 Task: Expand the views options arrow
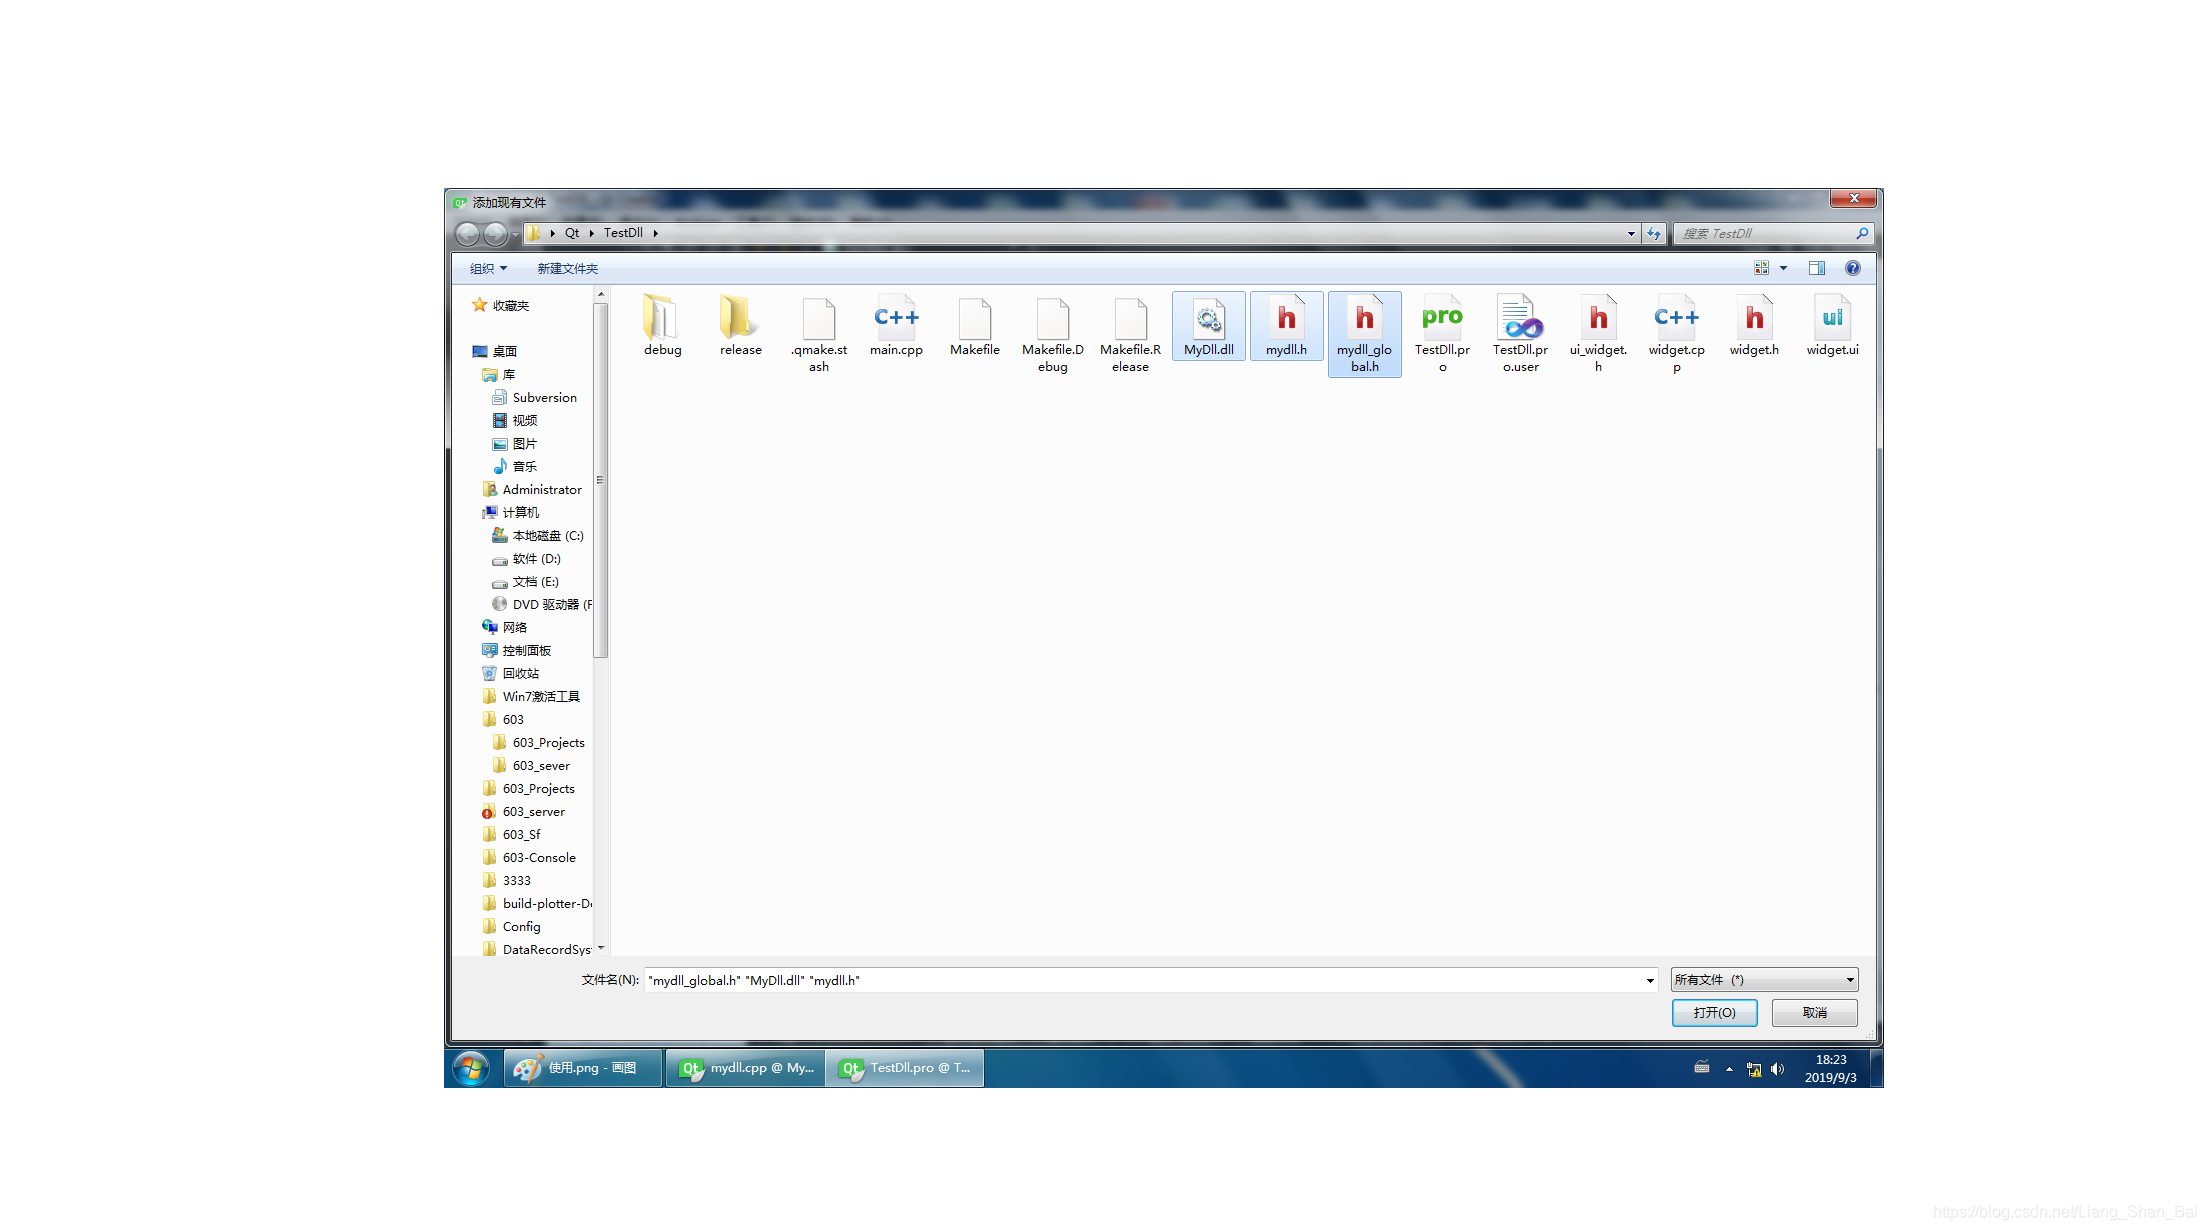pyautogui.click(x=1783, y=268)
